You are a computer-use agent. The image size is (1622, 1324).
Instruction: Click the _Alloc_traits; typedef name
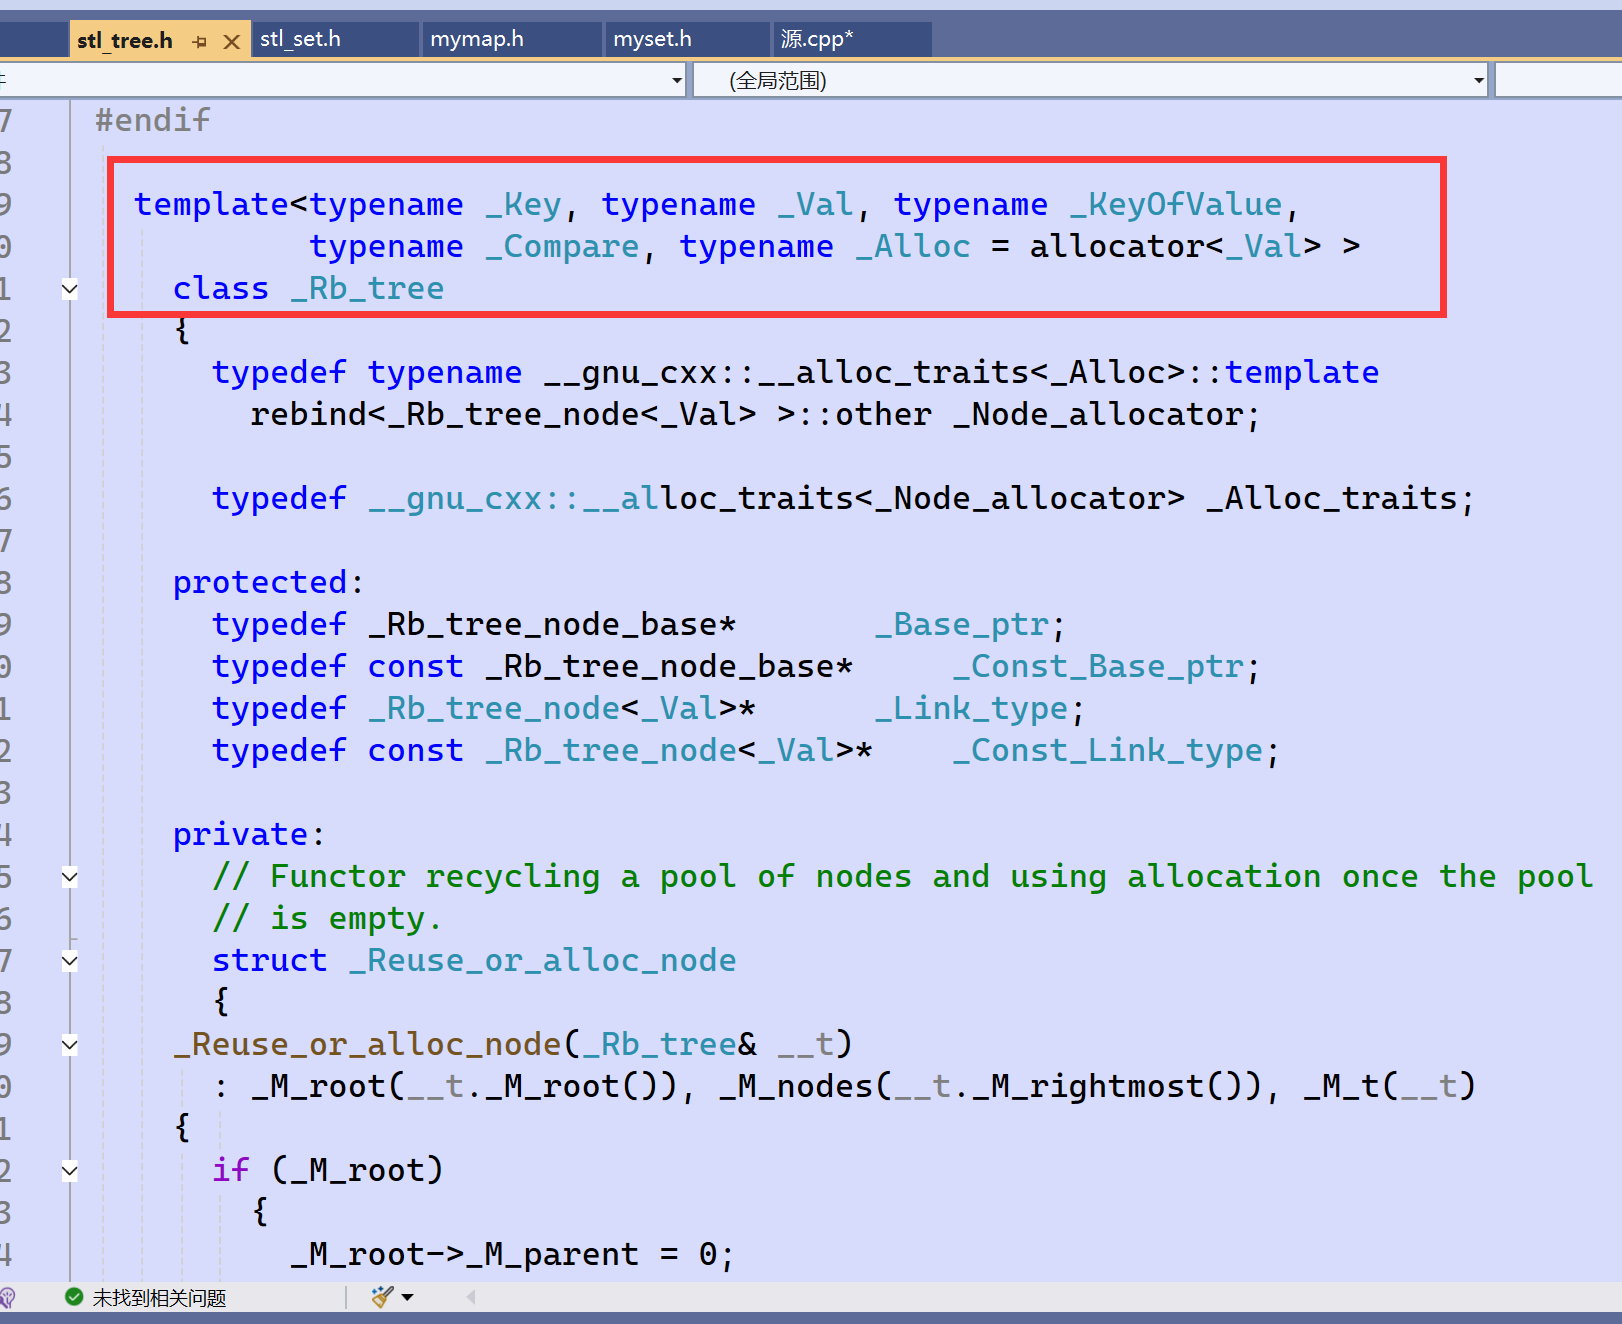pyautogui.click(x=1340, y=498)
